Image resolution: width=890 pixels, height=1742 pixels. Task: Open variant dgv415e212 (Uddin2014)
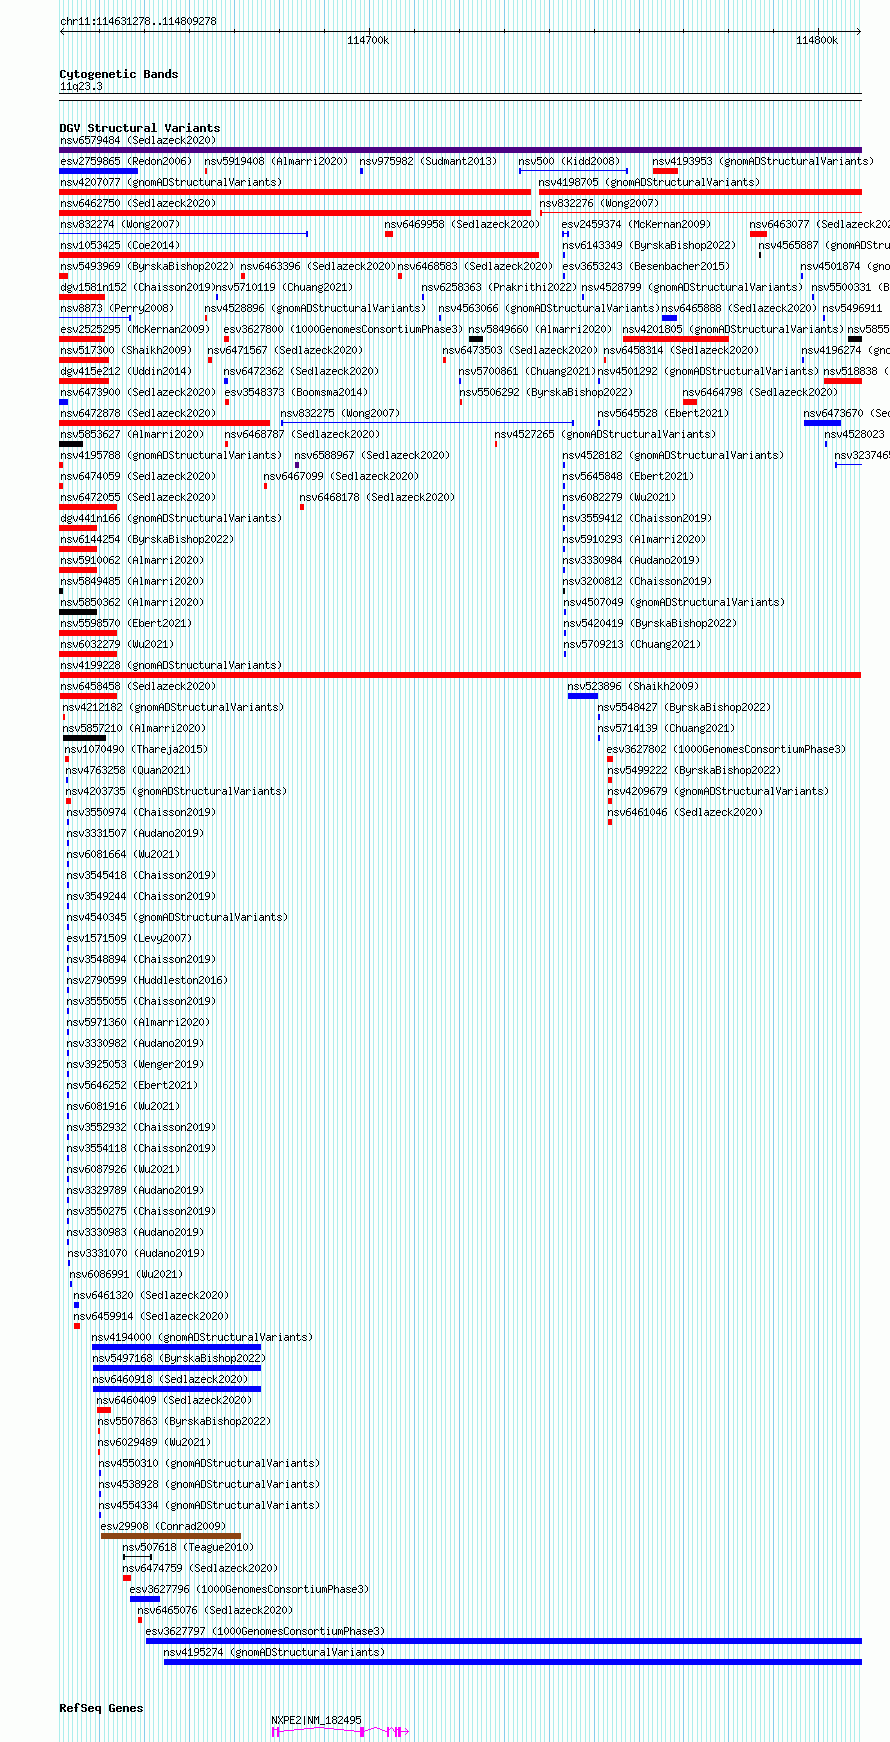126,371
